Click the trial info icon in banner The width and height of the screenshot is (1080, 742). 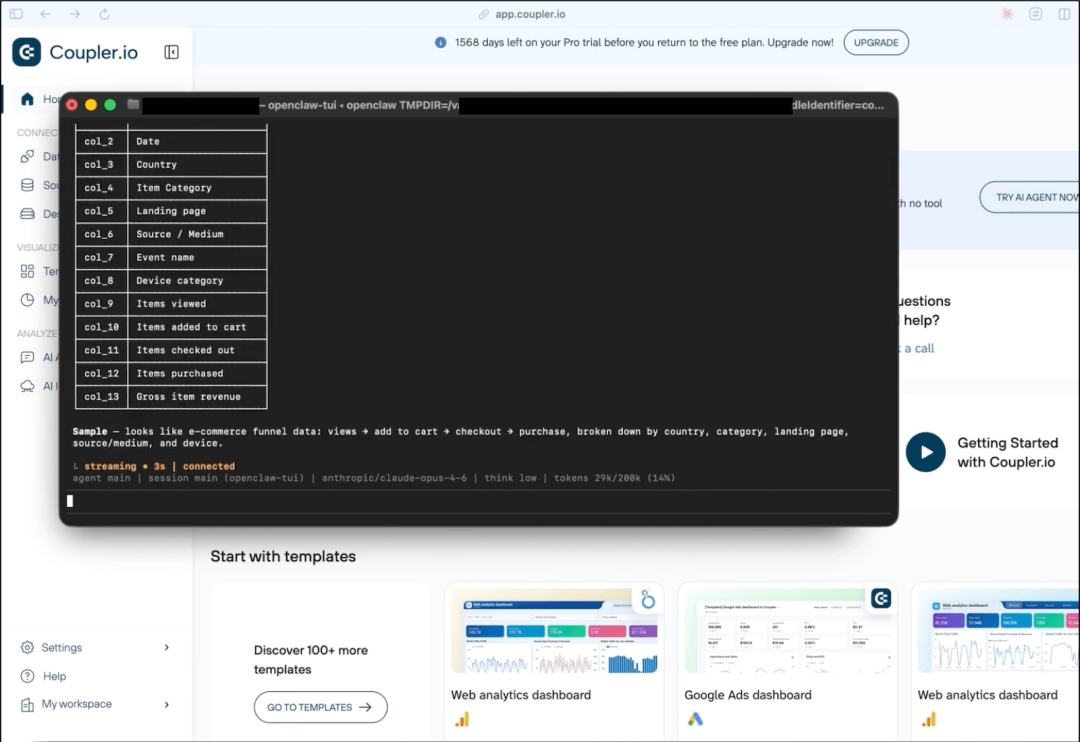click(441, 43)
